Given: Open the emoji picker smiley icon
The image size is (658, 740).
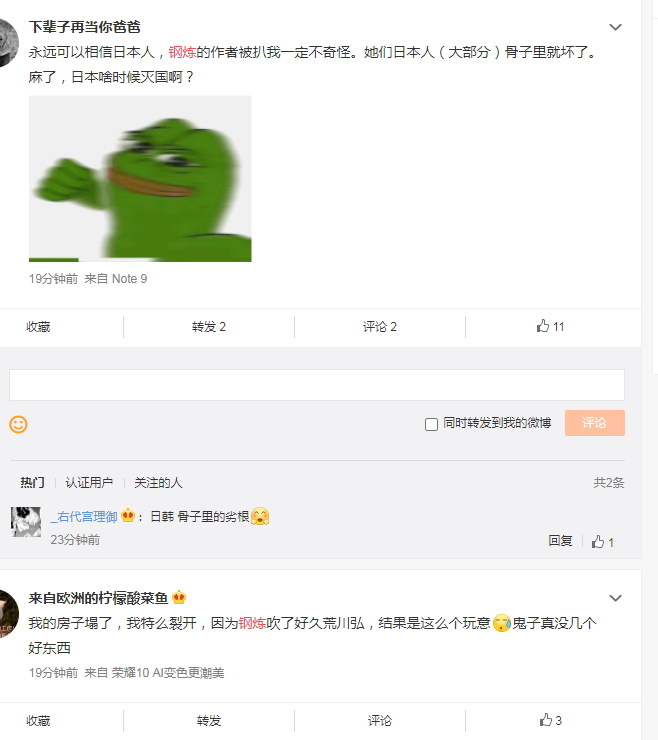Looking at the screenshot, I should tap(18, 424).
